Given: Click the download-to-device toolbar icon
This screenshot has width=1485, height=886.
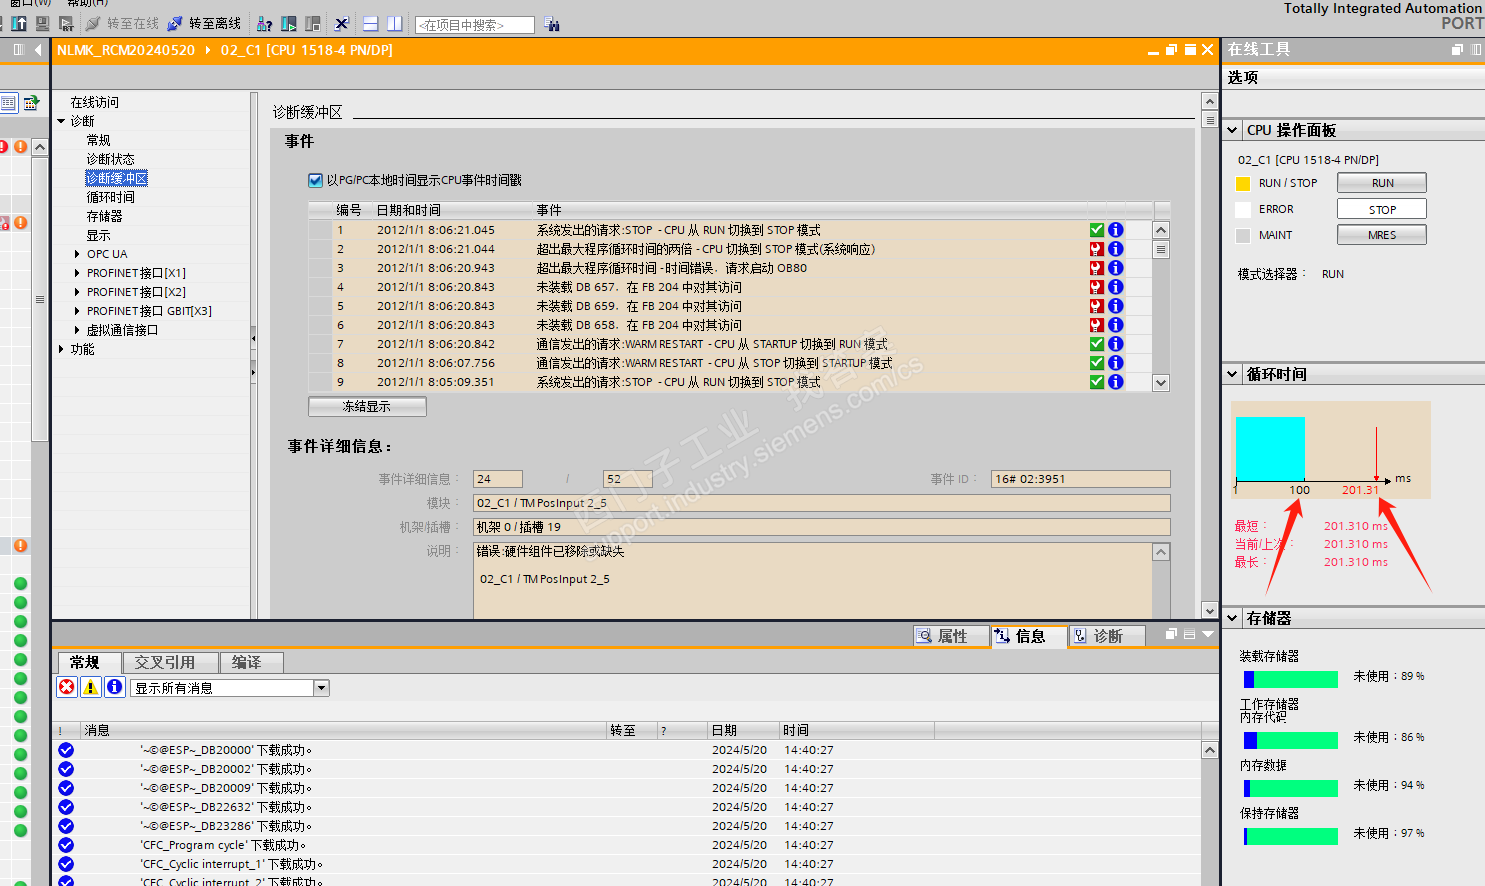Looking at the screenshot, I should tap(19, 23).
